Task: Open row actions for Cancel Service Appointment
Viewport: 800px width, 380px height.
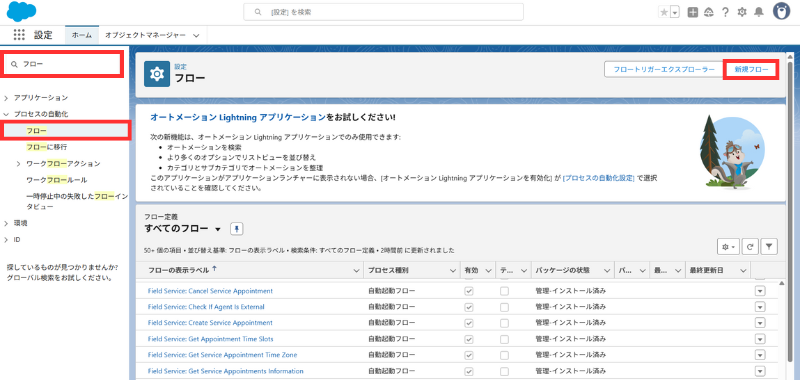Action: (x=760, y=291)
